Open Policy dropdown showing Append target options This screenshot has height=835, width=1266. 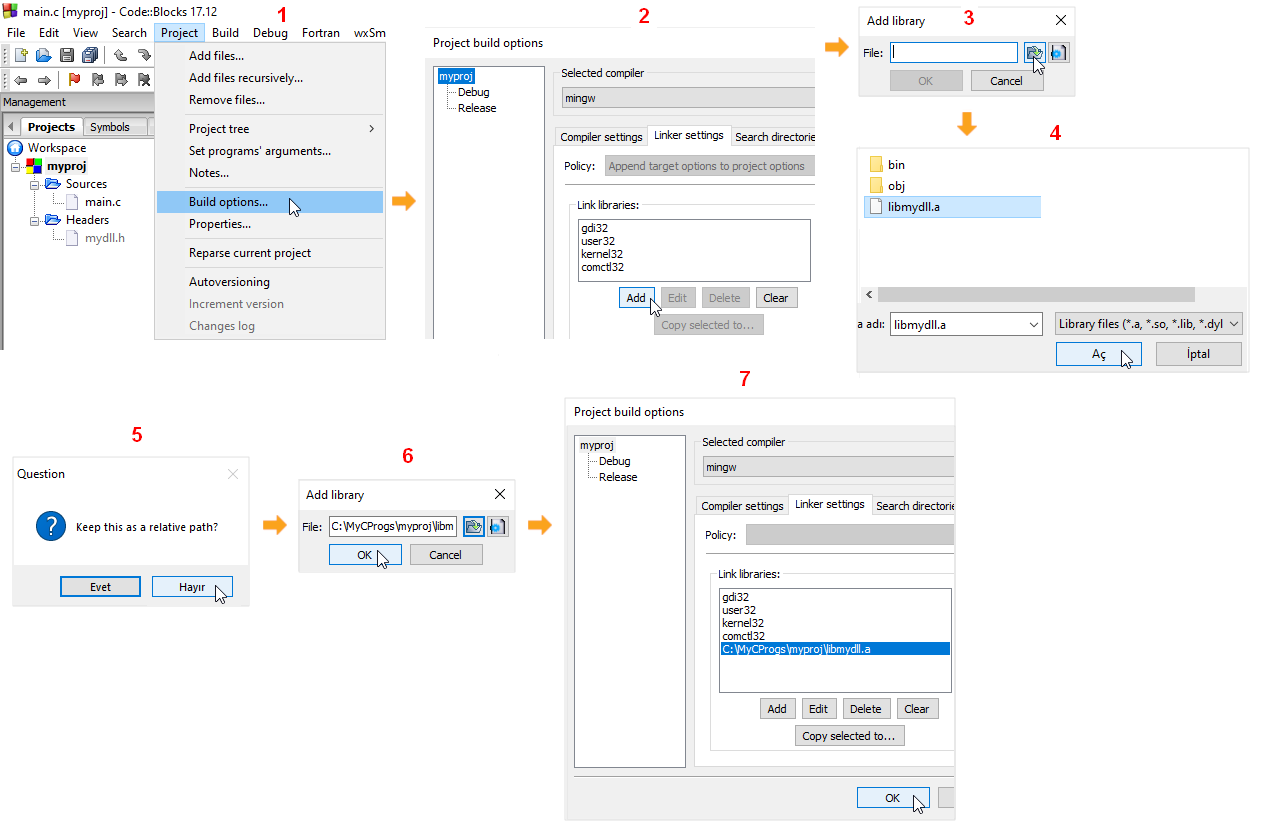click(x=709, y=166)
